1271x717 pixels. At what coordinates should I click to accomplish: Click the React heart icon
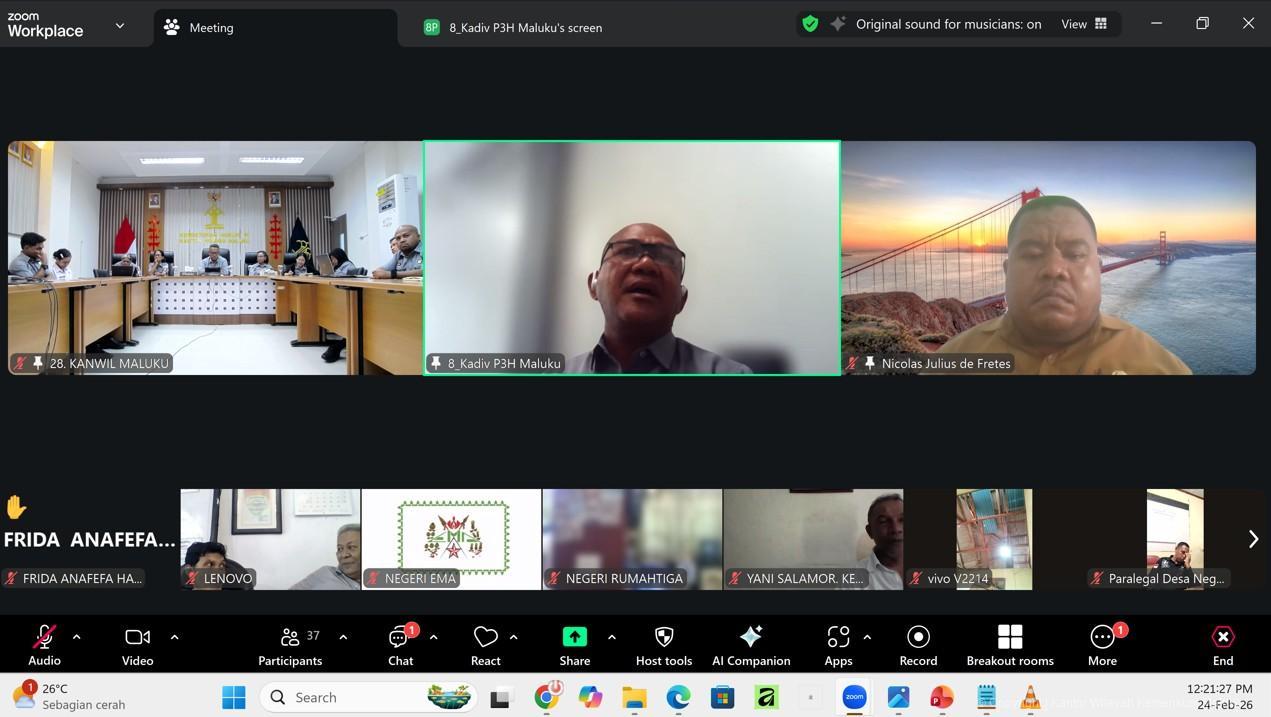point(485,645)
